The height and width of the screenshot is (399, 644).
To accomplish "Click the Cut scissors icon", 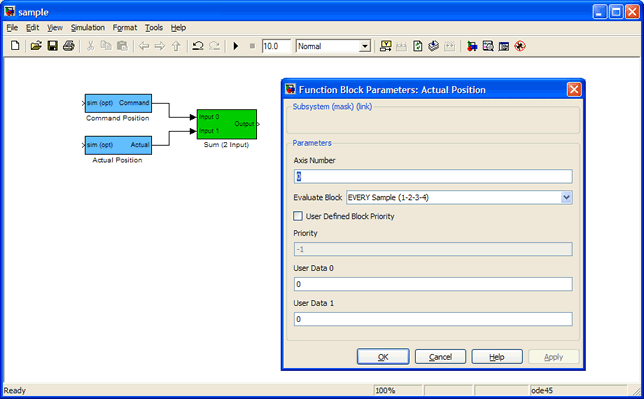I will pos(90,46).
